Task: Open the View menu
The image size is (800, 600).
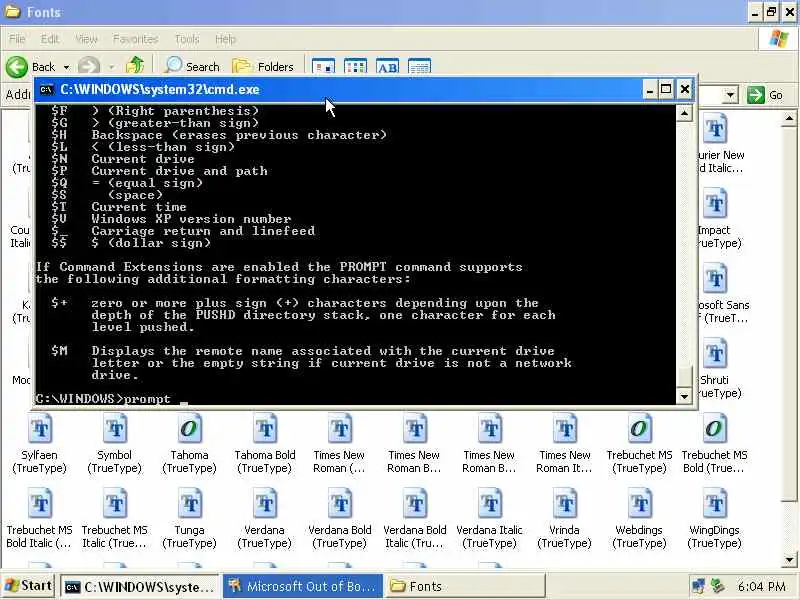Action: [86, 39]
